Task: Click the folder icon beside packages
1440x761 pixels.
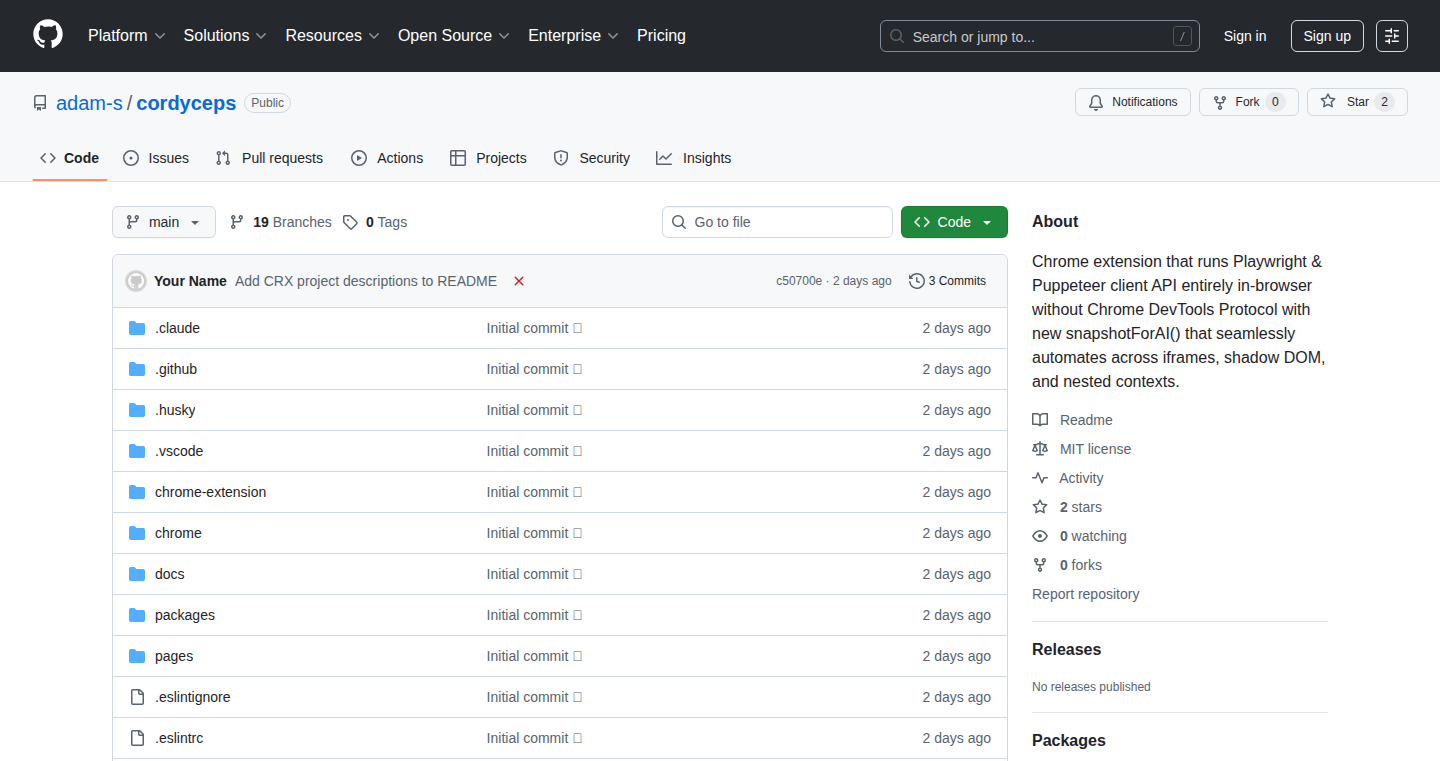Action: [x=137, y=615]
